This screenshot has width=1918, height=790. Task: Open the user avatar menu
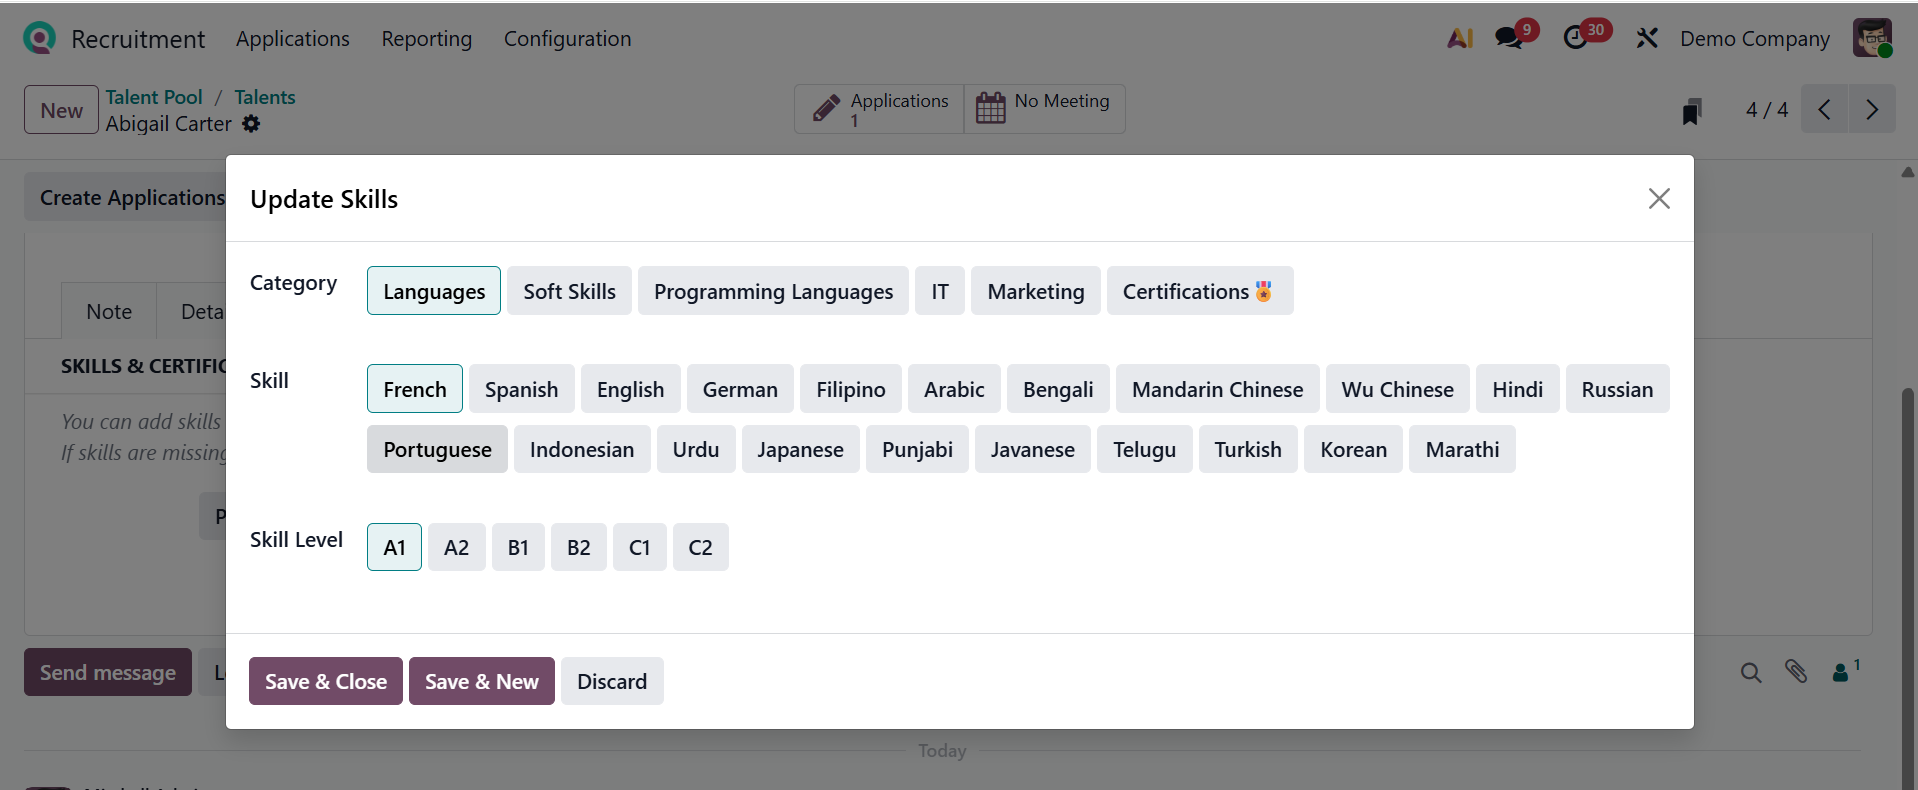pos(1871,38)
